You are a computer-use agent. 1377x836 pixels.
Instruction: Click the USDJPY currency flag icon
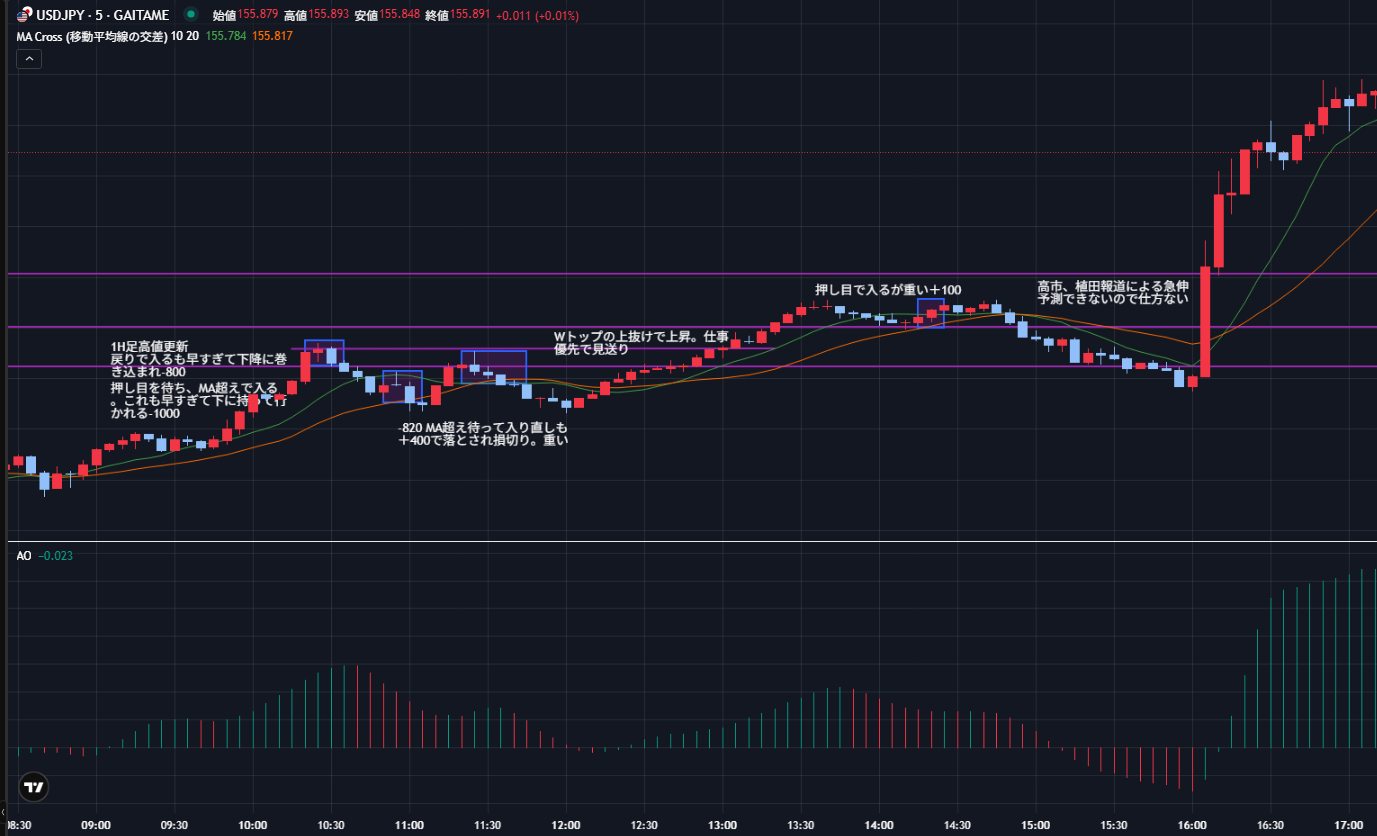[23, 15]
